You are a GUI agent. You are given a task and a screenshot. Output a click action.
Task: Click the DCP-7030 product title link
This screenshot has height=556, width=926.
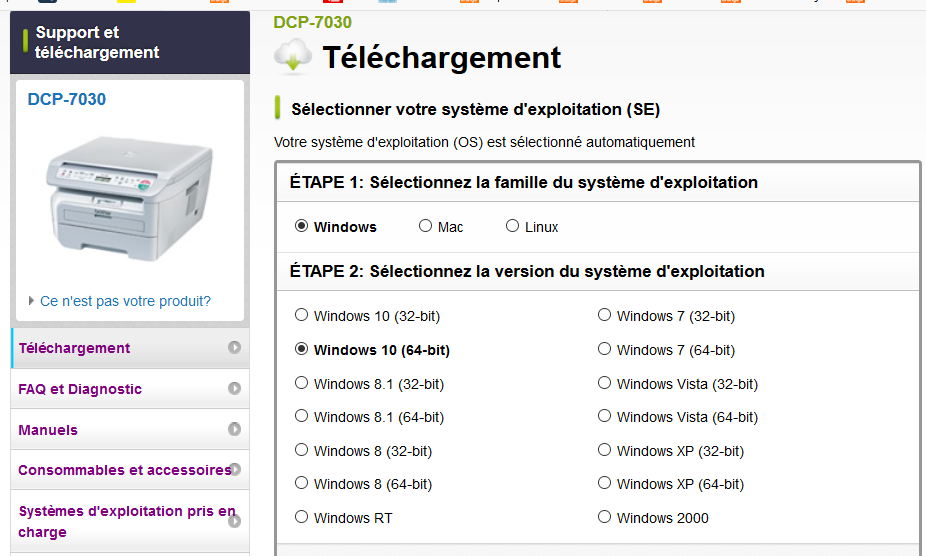(x=67, y=99)
